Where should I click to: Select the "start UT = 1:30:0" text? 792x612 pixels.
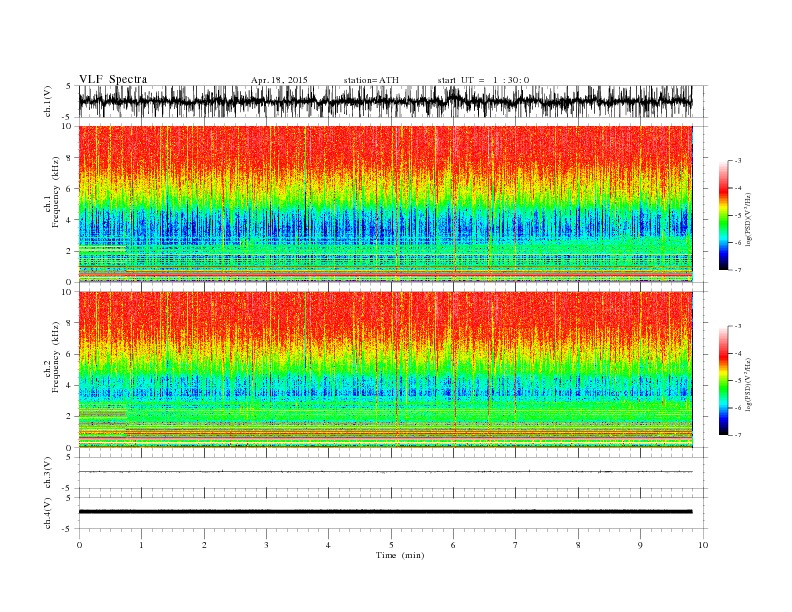483,80
